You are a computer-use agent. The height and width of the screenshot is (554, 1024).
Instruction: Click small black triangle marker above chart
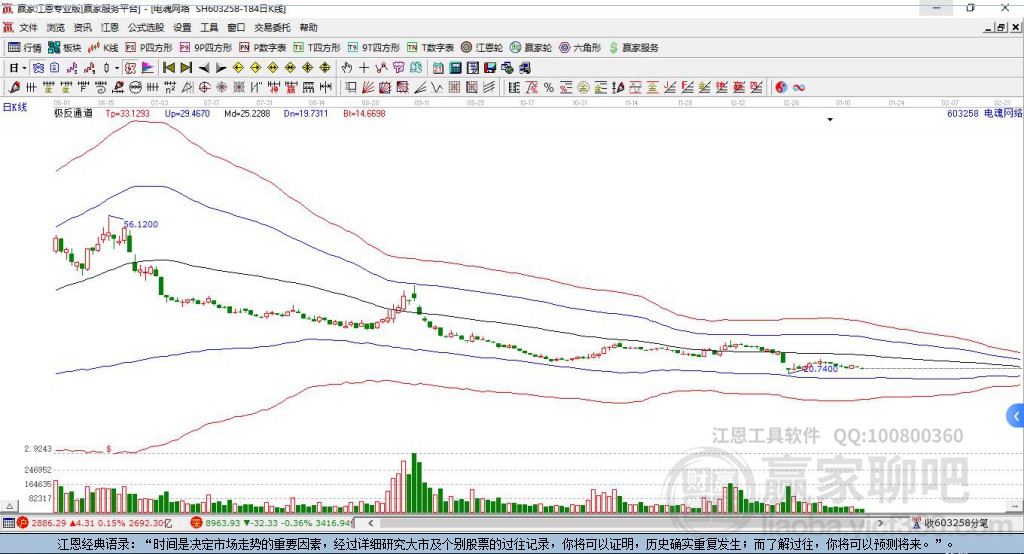pos(830,120)
